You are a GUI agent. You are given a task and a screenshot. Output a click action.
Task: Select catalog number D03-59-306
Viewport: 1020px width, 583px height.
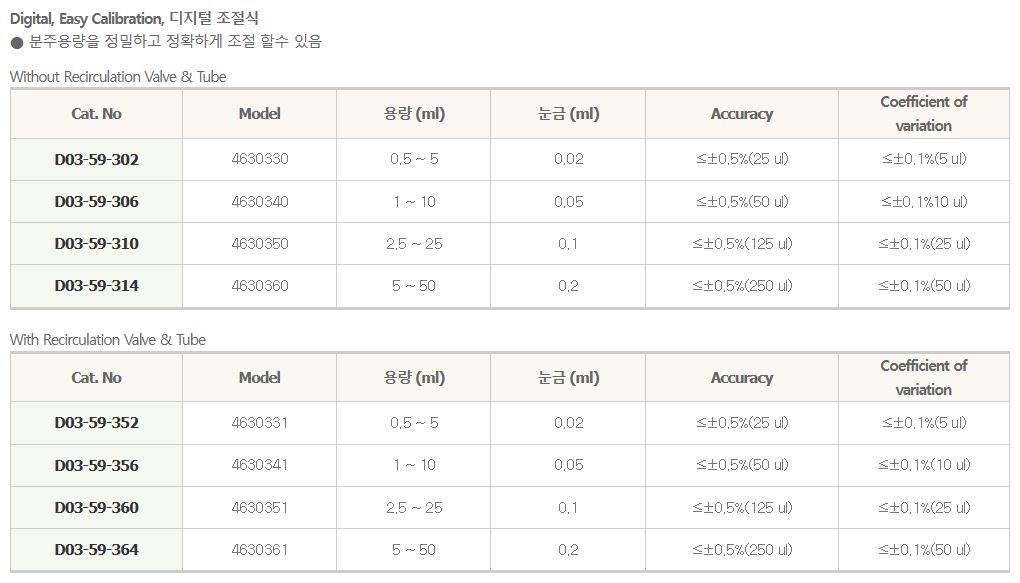97,202
